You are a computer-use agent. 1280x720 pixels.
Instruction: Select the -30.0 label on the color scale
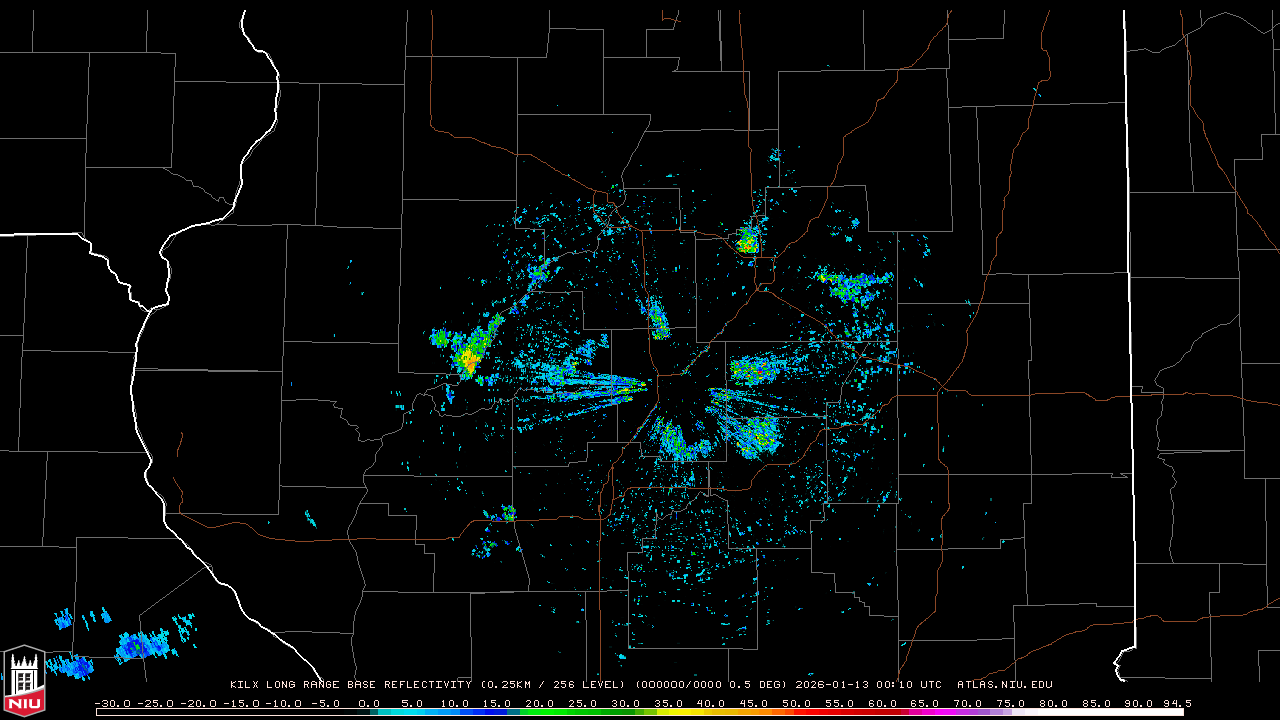[111, 703]
